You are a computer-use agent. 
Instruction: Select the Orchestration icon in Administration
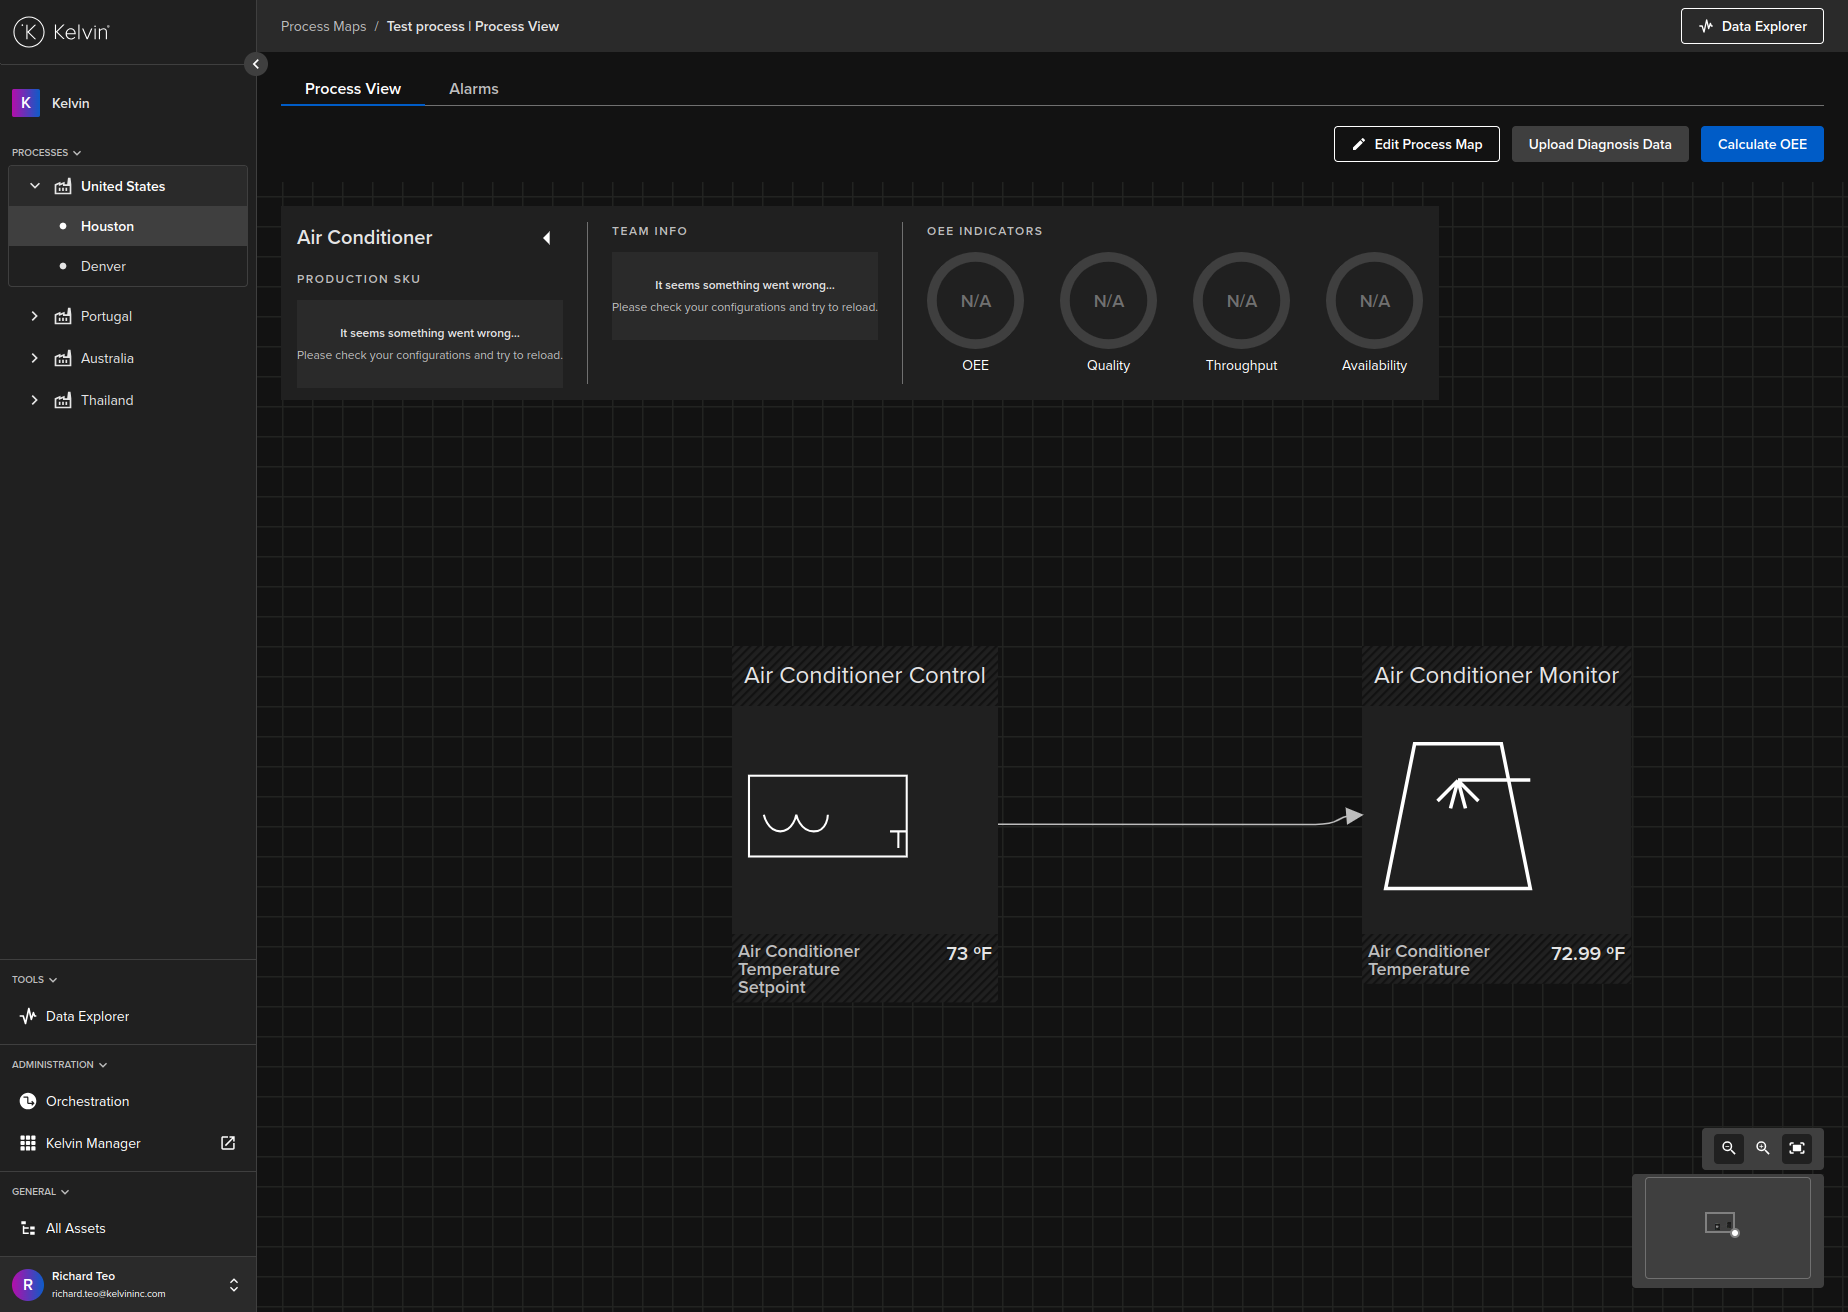tap(27, 1101)
